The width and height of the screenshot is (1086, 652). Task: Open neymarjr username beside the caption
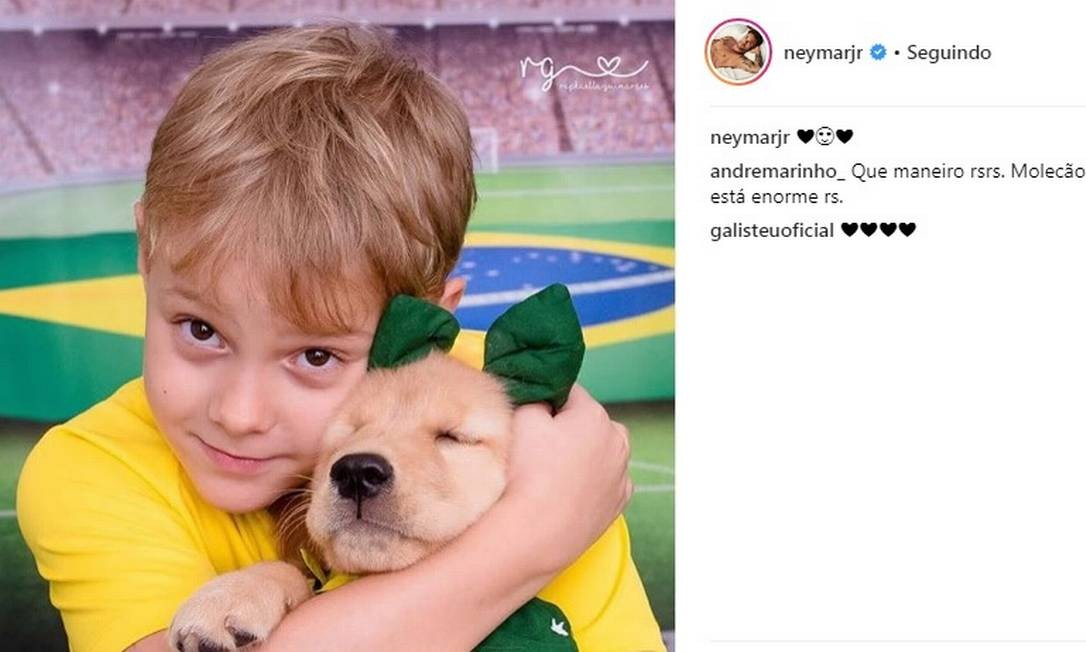coord(750,137)
